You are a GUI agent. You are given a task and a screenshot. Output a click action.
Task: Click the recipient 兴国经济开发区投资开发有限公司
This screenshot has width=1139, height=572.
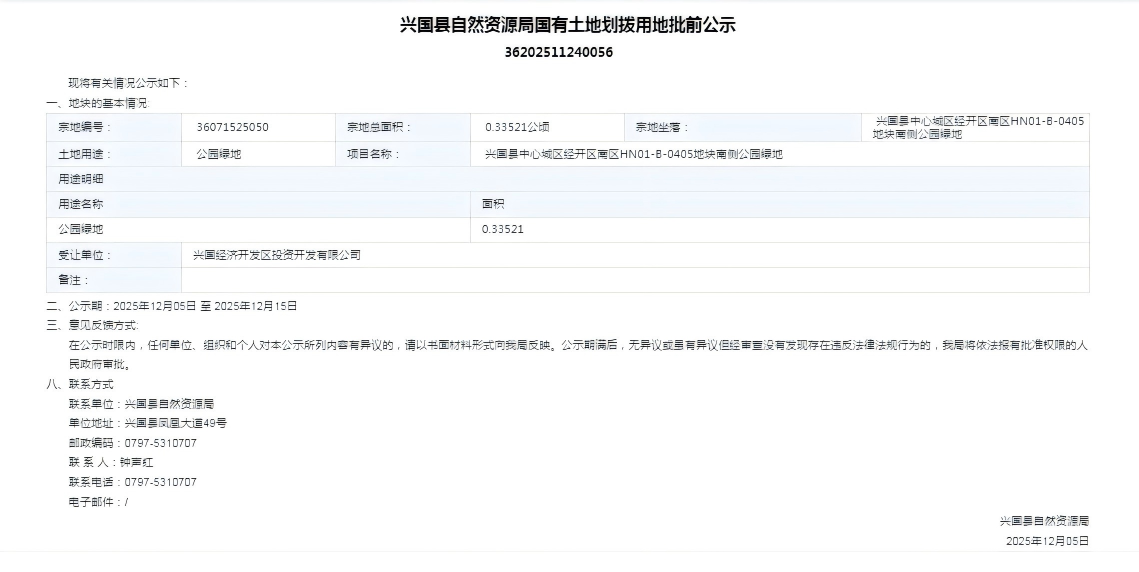277,255
